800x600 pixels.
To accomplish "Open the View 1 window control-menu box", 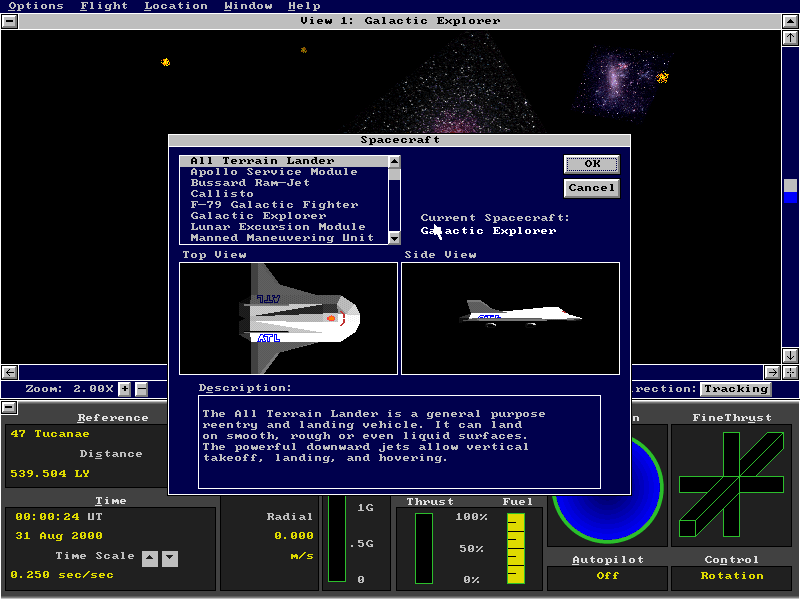I will tap(9, 20).
